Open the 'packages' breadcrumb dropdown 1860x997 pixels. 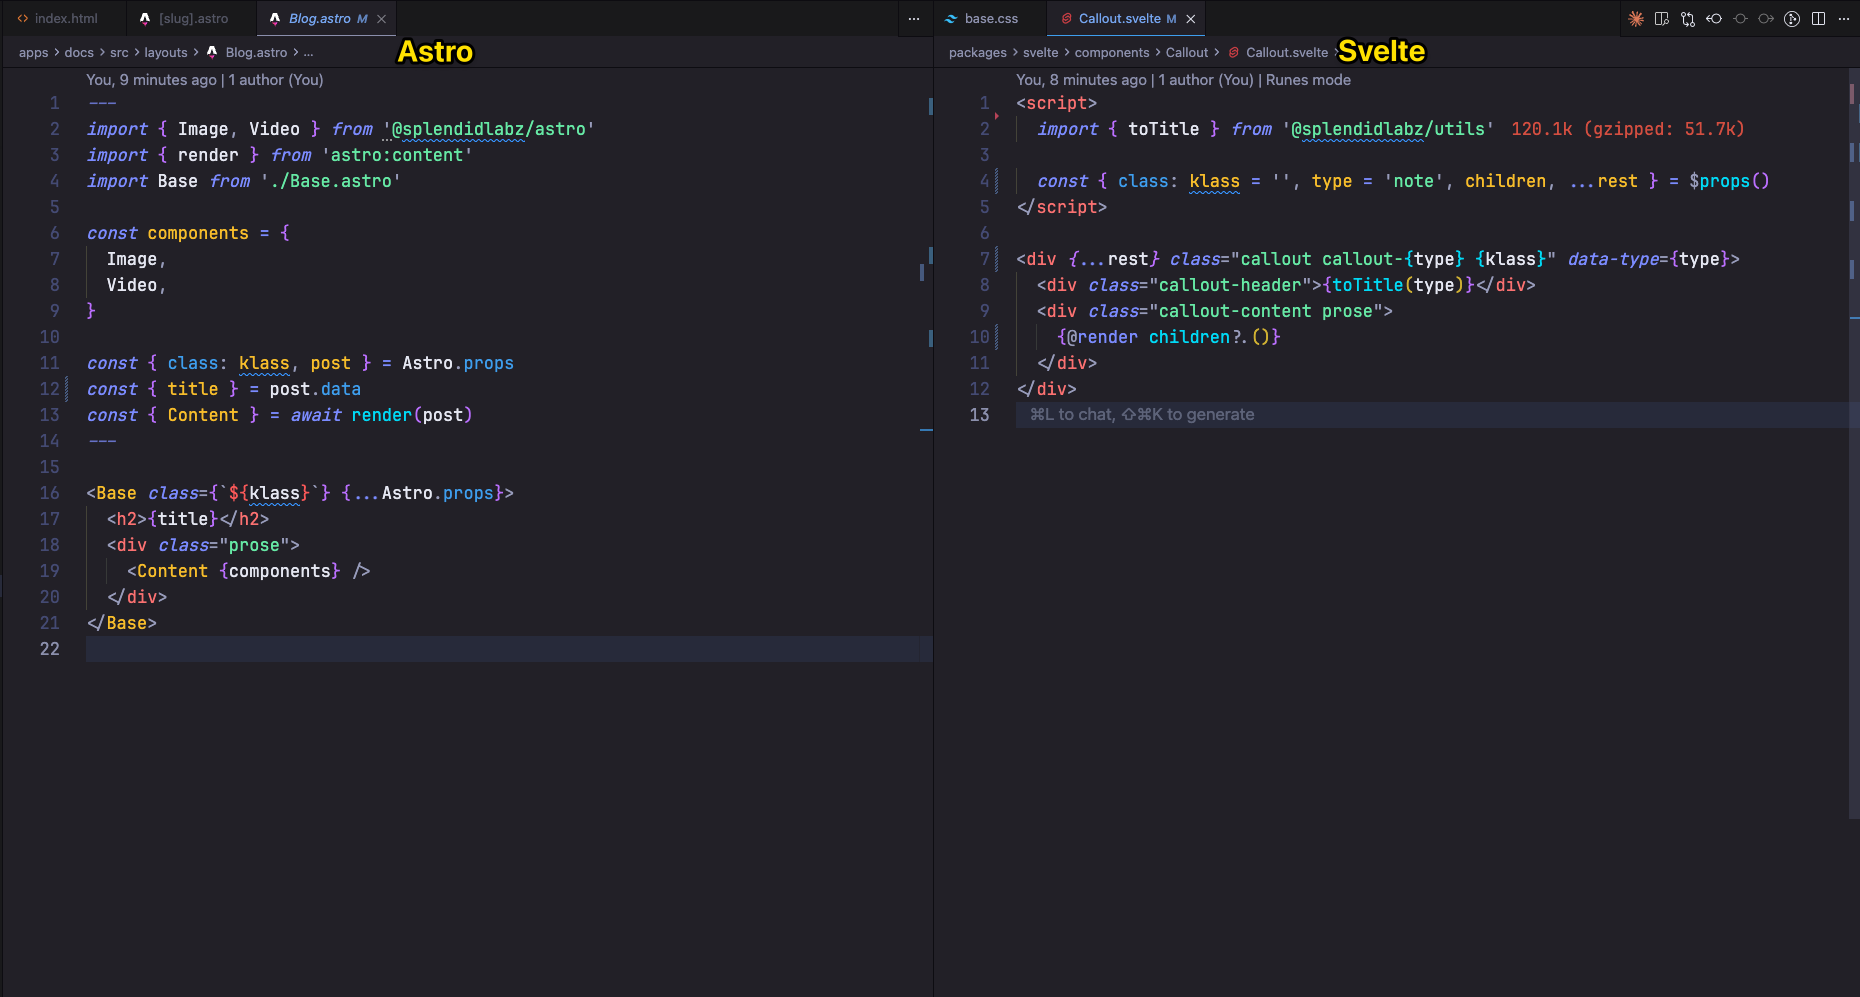pos(978,52)
